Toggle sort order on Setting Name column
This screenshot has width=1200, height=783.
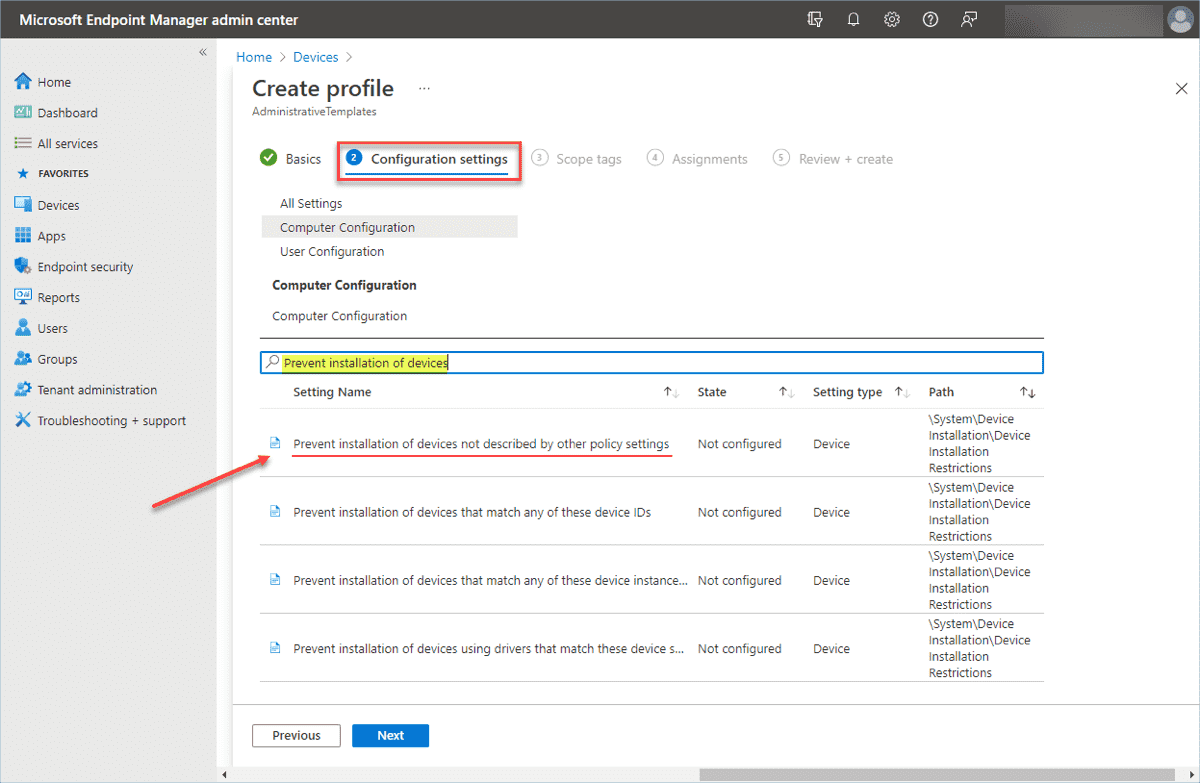pyautogui.click(x=669, y=392)
